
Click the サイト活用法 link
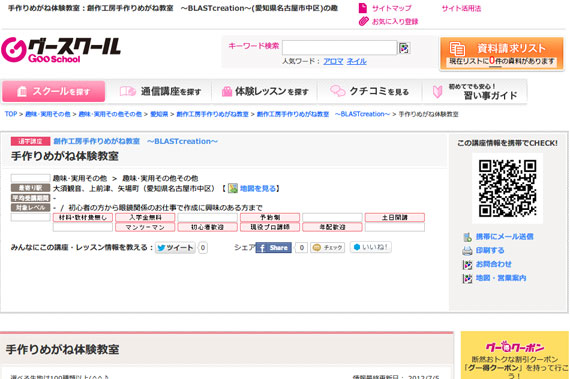click(461, 8)
